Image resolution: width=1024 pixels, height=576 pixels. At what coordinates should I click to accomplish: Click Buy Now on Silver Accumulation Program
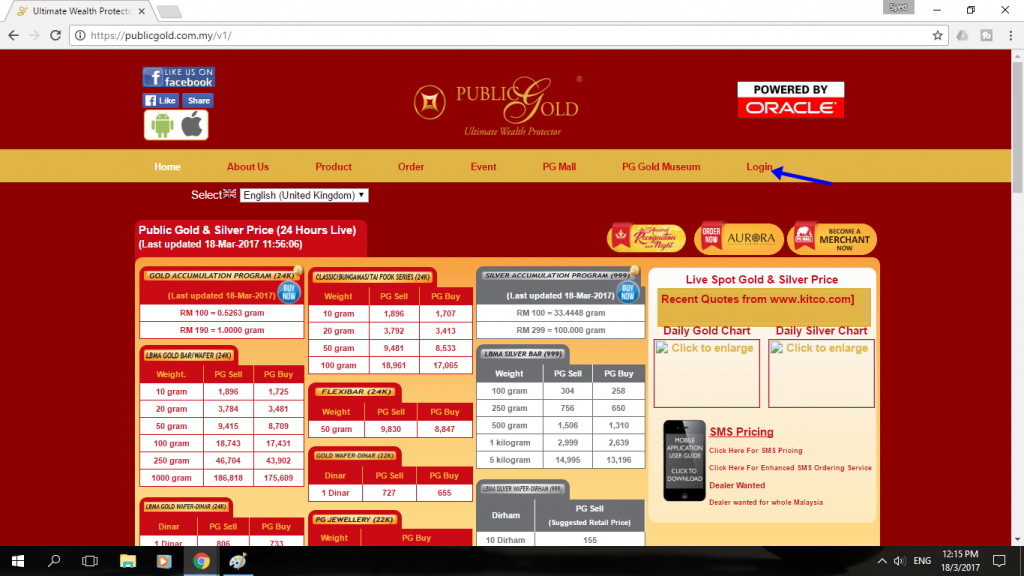[628, 292]
